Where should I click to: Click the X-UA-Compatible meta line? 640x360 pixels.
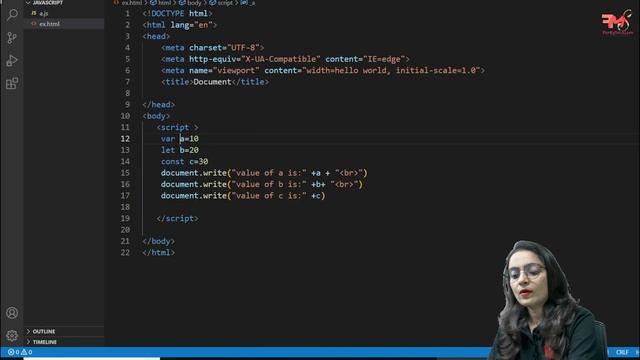(285, 59)
